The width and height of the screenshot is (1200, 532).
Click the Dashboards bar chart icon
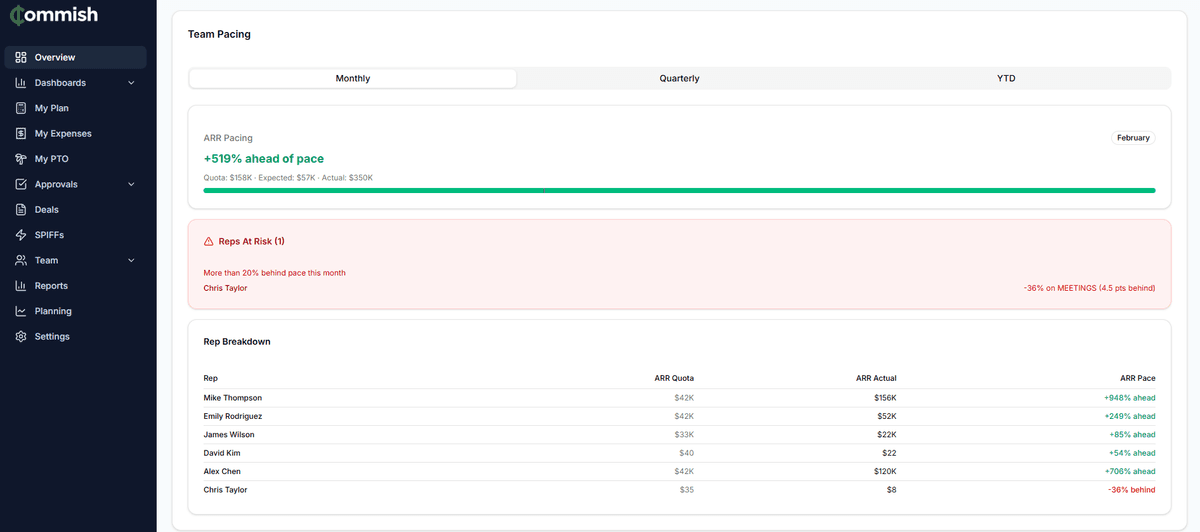coord(21,83)
